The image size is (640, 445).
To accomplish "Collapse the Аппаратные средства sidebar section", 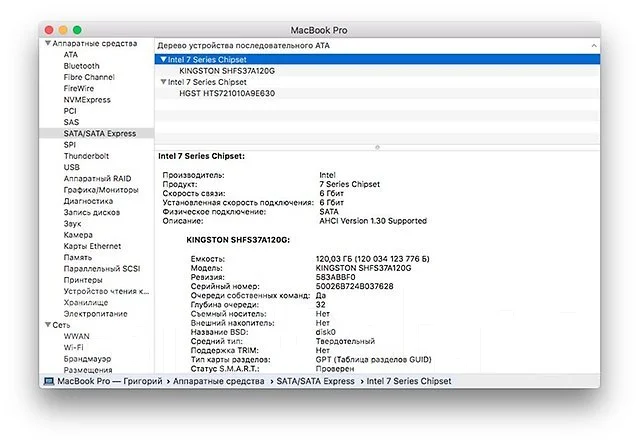I will 48,43.
